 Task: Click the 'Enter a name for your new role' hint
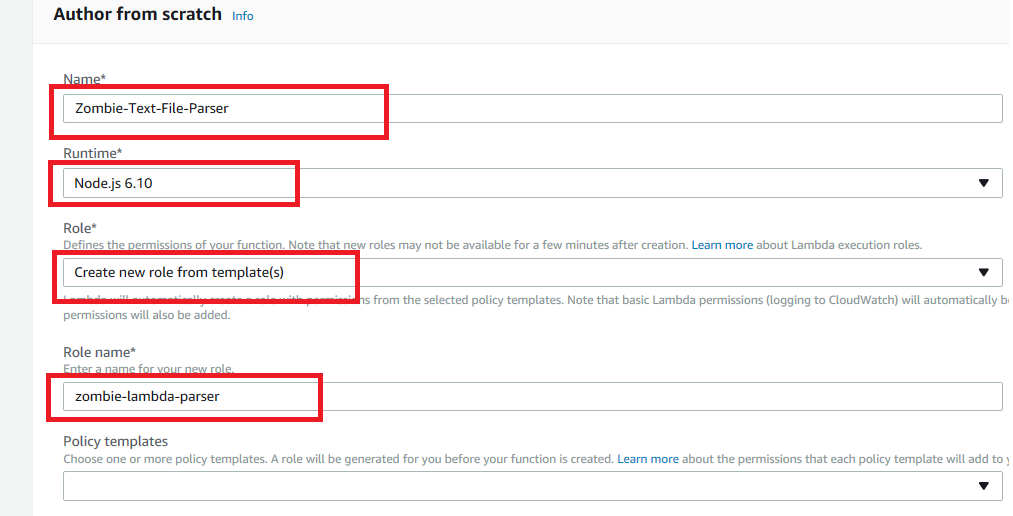[148, 369]
